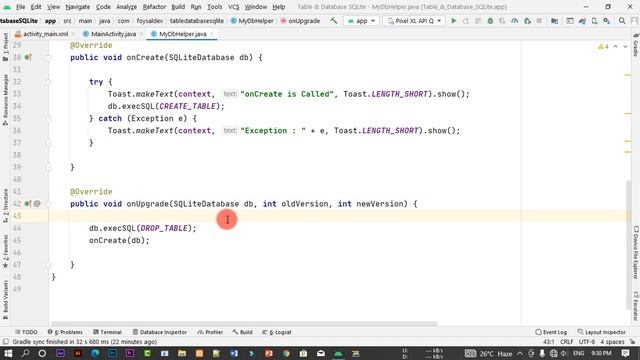Image resolution: width=640 pixels, height=360 pixels.
Task: Open the app run configuration dropdown
Action: (361, 21)
